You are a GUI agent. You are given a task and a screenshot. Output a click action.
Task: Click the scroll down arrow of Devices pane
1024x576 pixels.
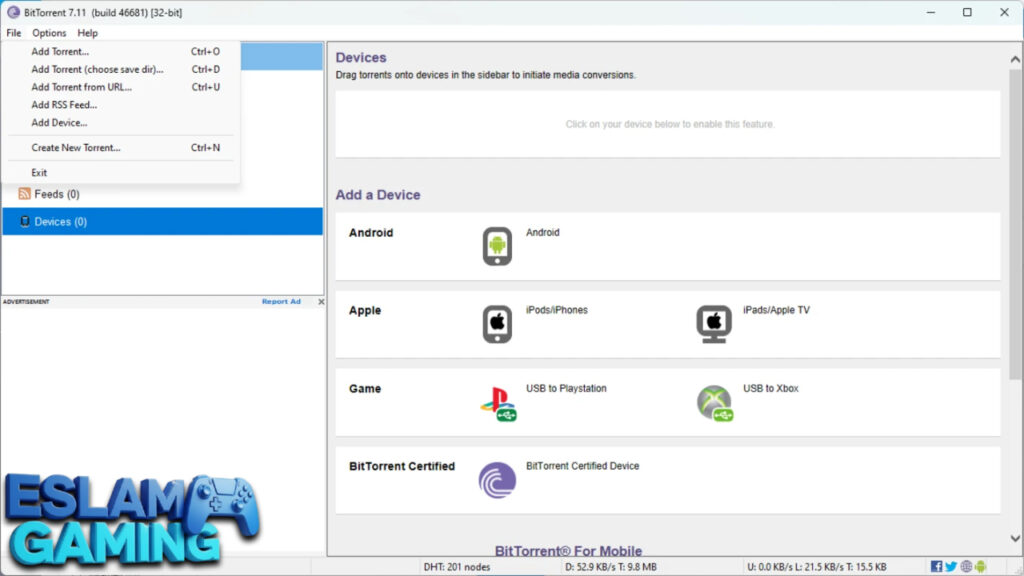tap(1015, 539)
